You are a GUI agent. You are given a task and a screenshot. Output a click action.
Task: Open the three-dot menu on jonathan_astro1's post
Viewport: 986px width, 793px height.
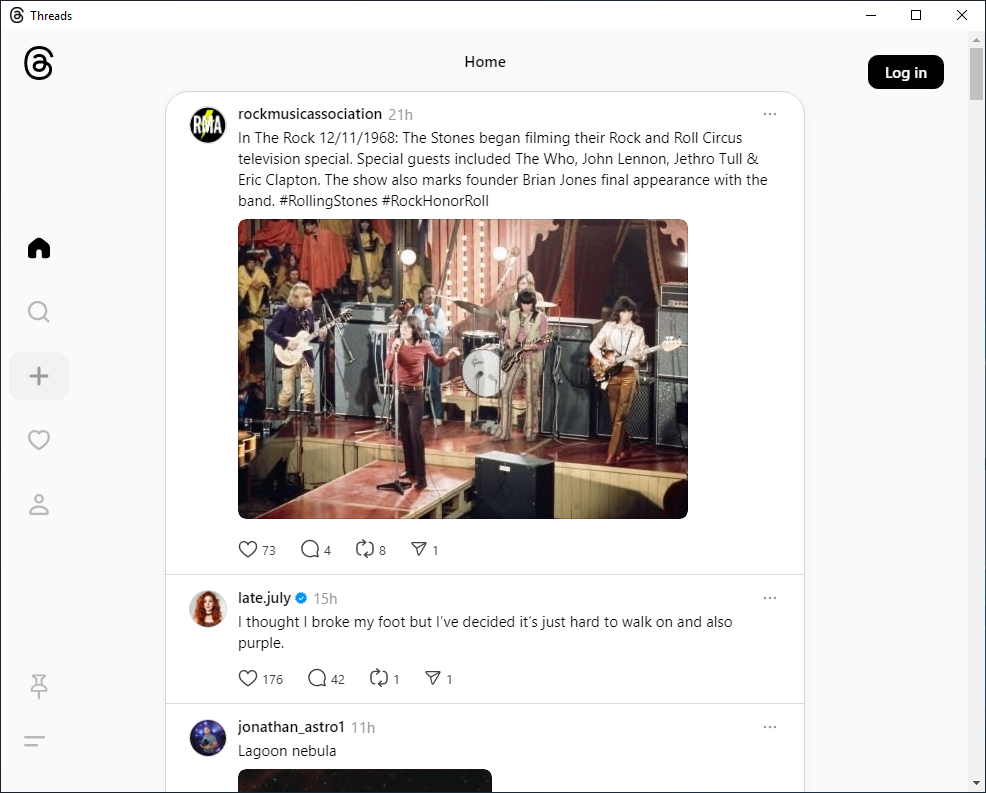(x=770, y=727)
